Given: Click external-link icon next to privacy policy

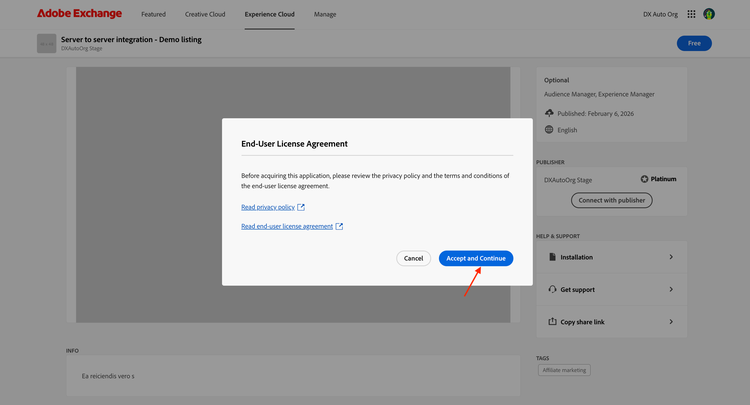Looking at the screenshot, I should [301, 207].
